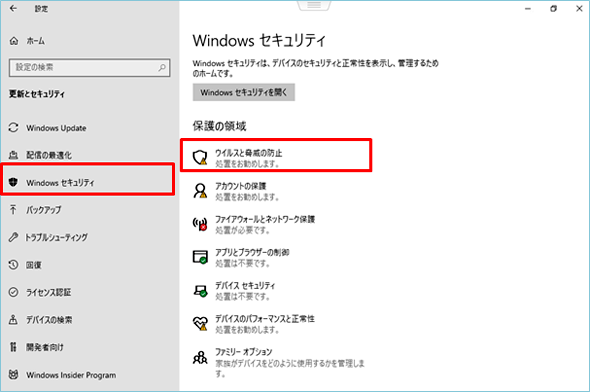Click the 配信の最適化 sidebar icon
Image resolution: width=590 pixels, height=392 pixels.
pos(14,155)
